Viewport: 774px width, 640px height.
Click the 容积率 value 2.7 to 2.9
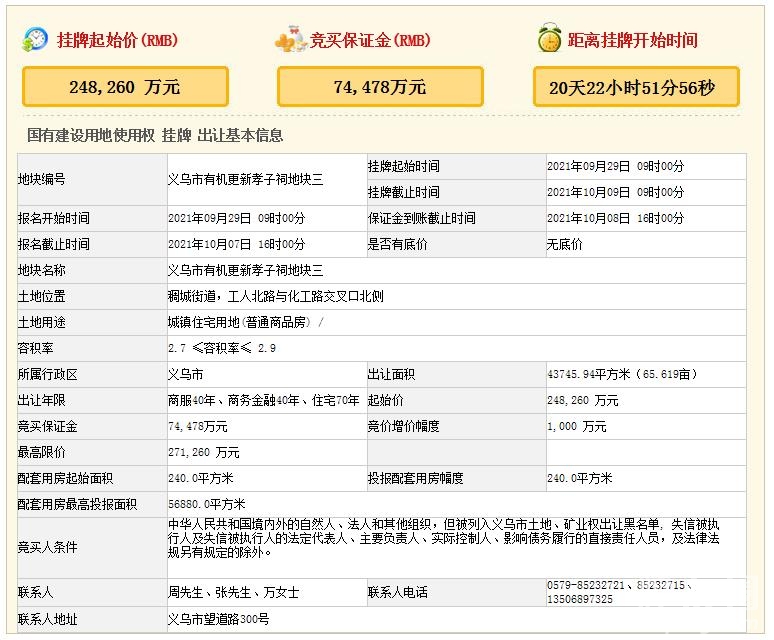tap(222, 348)
